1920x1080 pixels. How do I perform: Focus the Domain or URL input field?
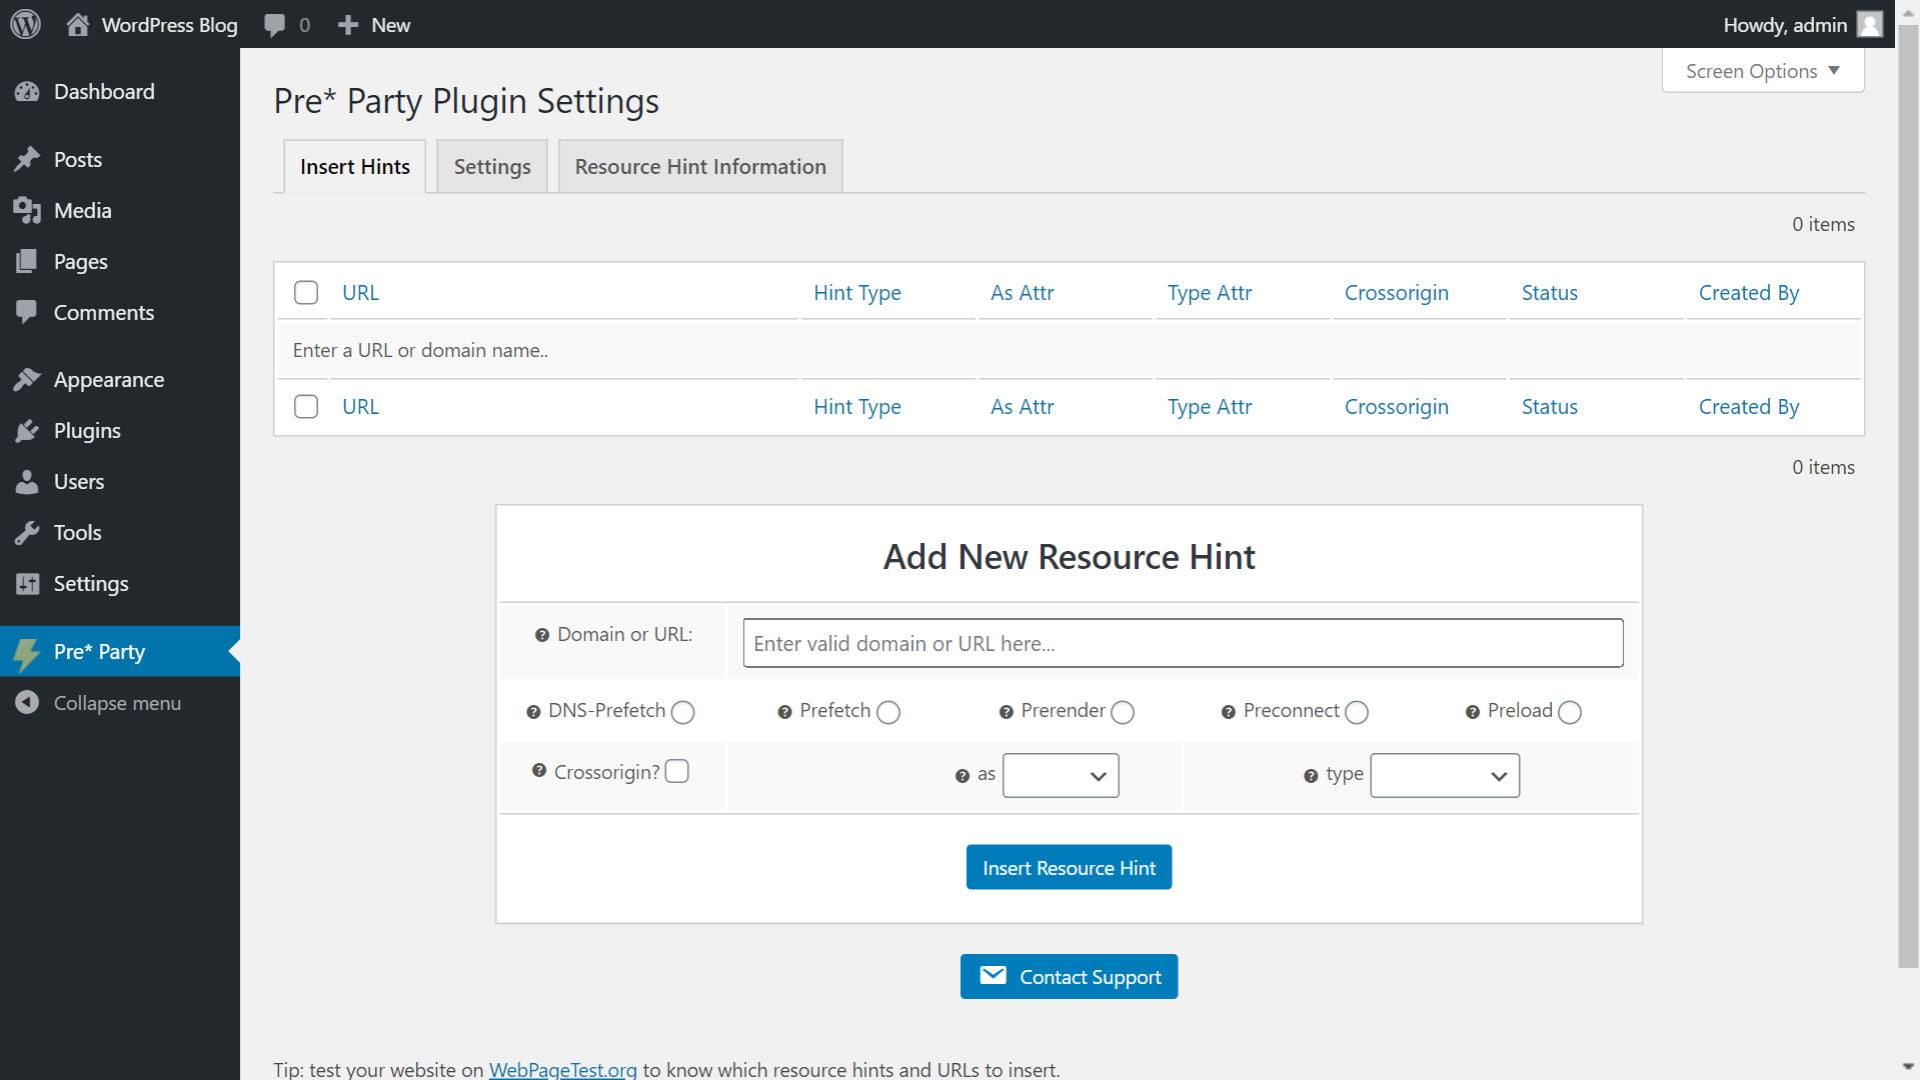point(1183,643)
